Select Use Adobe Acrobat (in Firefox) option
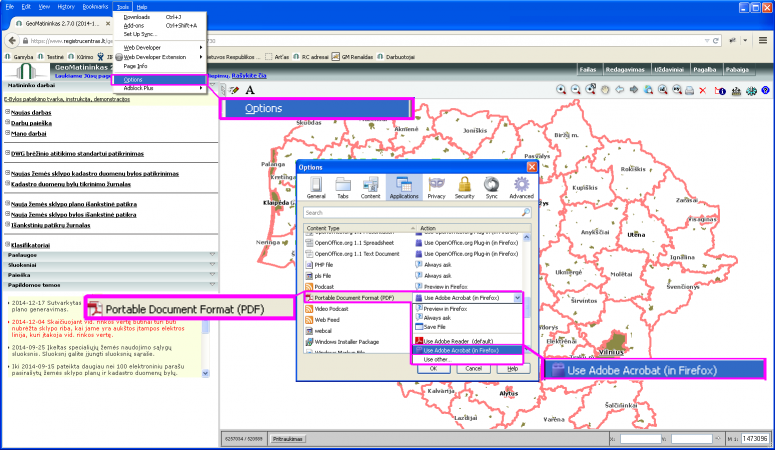The height and width of the screenshot is (450, 775). 467,350
